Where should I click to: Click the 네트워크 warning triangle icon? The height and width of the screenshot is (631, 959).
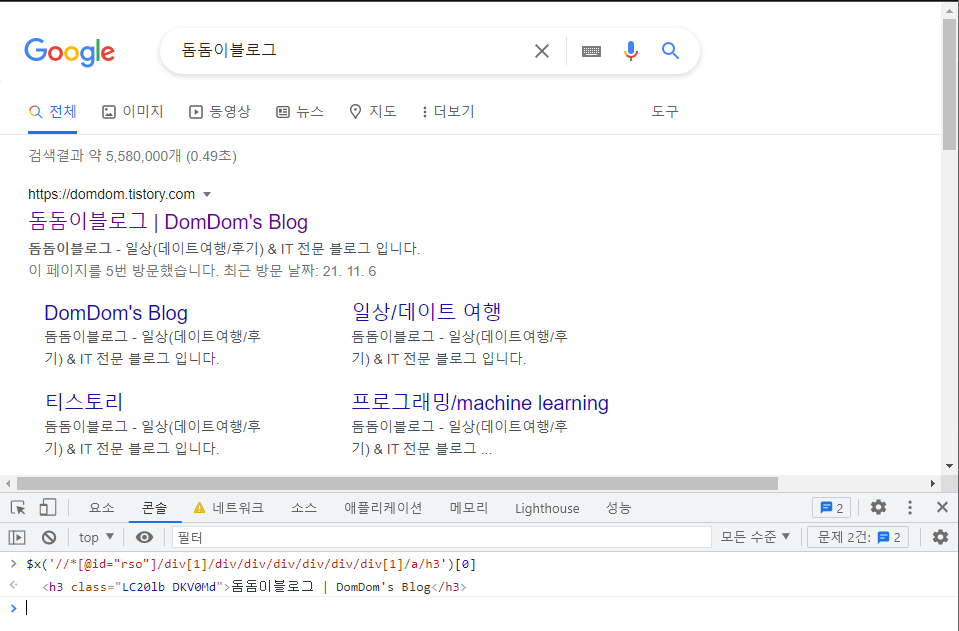pos(199,508)
